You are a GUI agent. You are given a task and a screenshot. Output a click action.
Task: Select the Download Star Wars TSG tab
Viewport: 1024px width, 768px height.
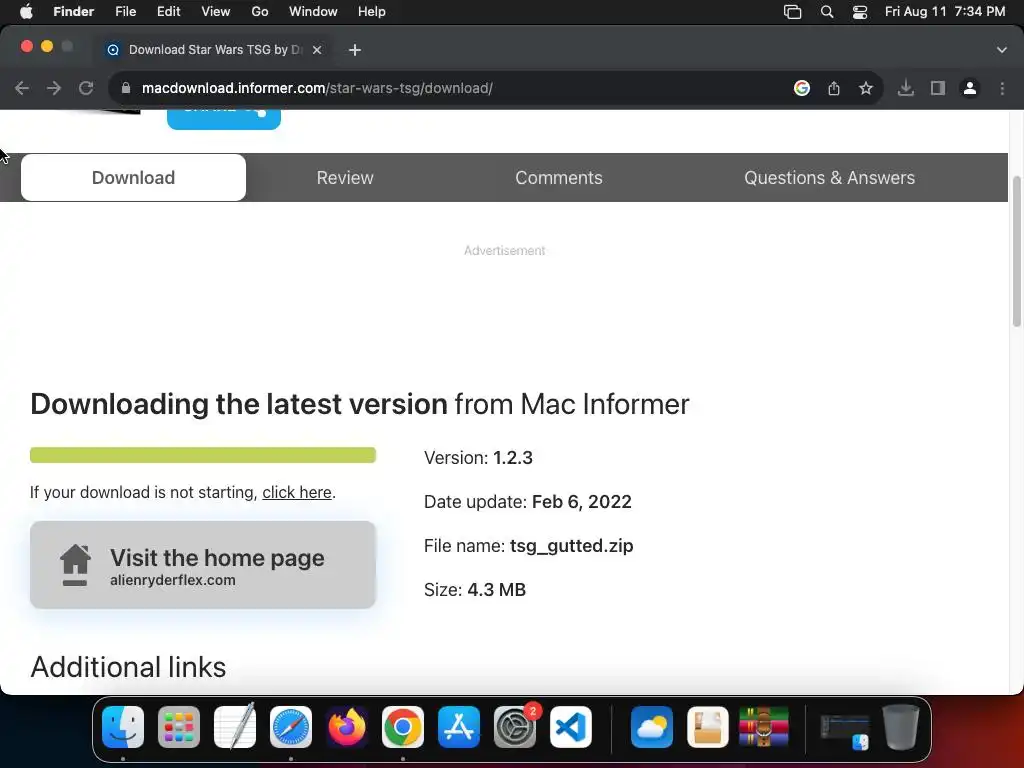[216, 50]
